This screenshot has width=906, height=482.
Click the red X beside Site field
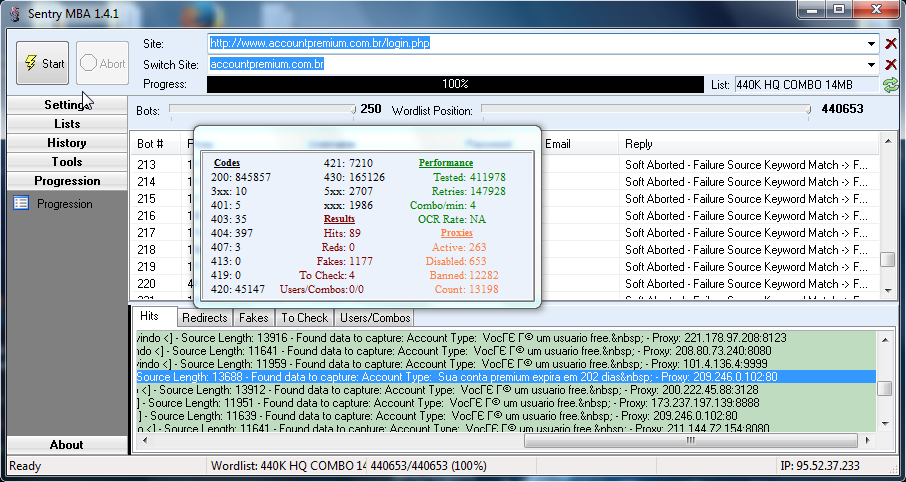(x=891, y=43)
